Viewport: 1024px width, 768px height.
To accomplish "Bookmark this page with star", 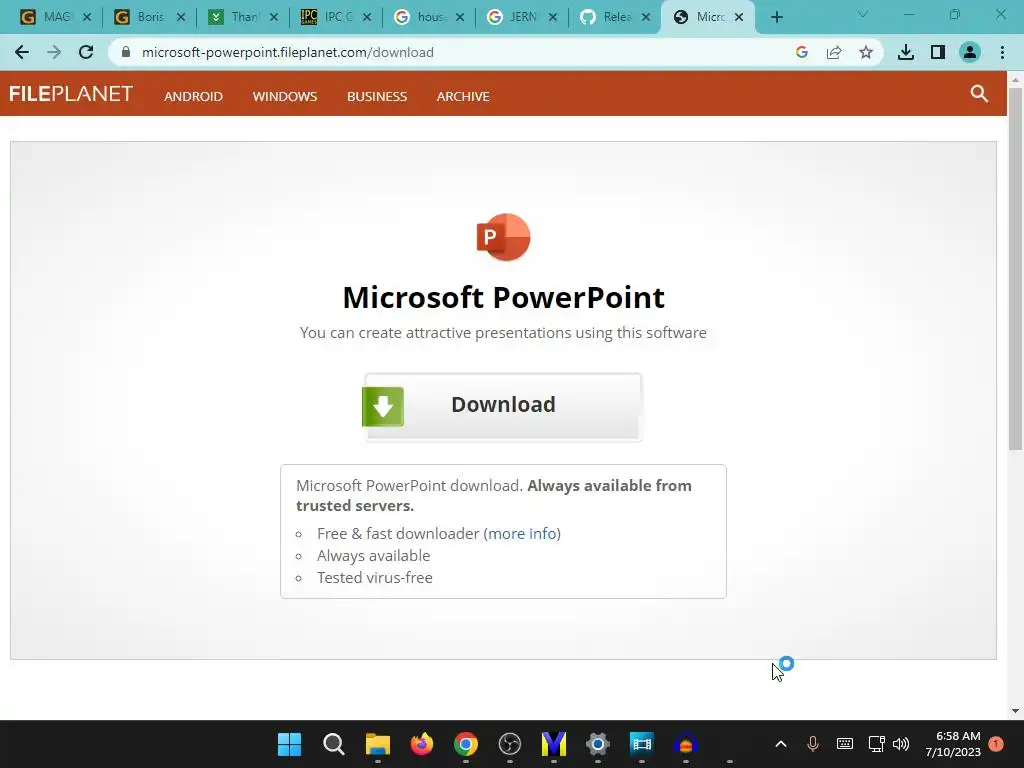I will (866, 52).
